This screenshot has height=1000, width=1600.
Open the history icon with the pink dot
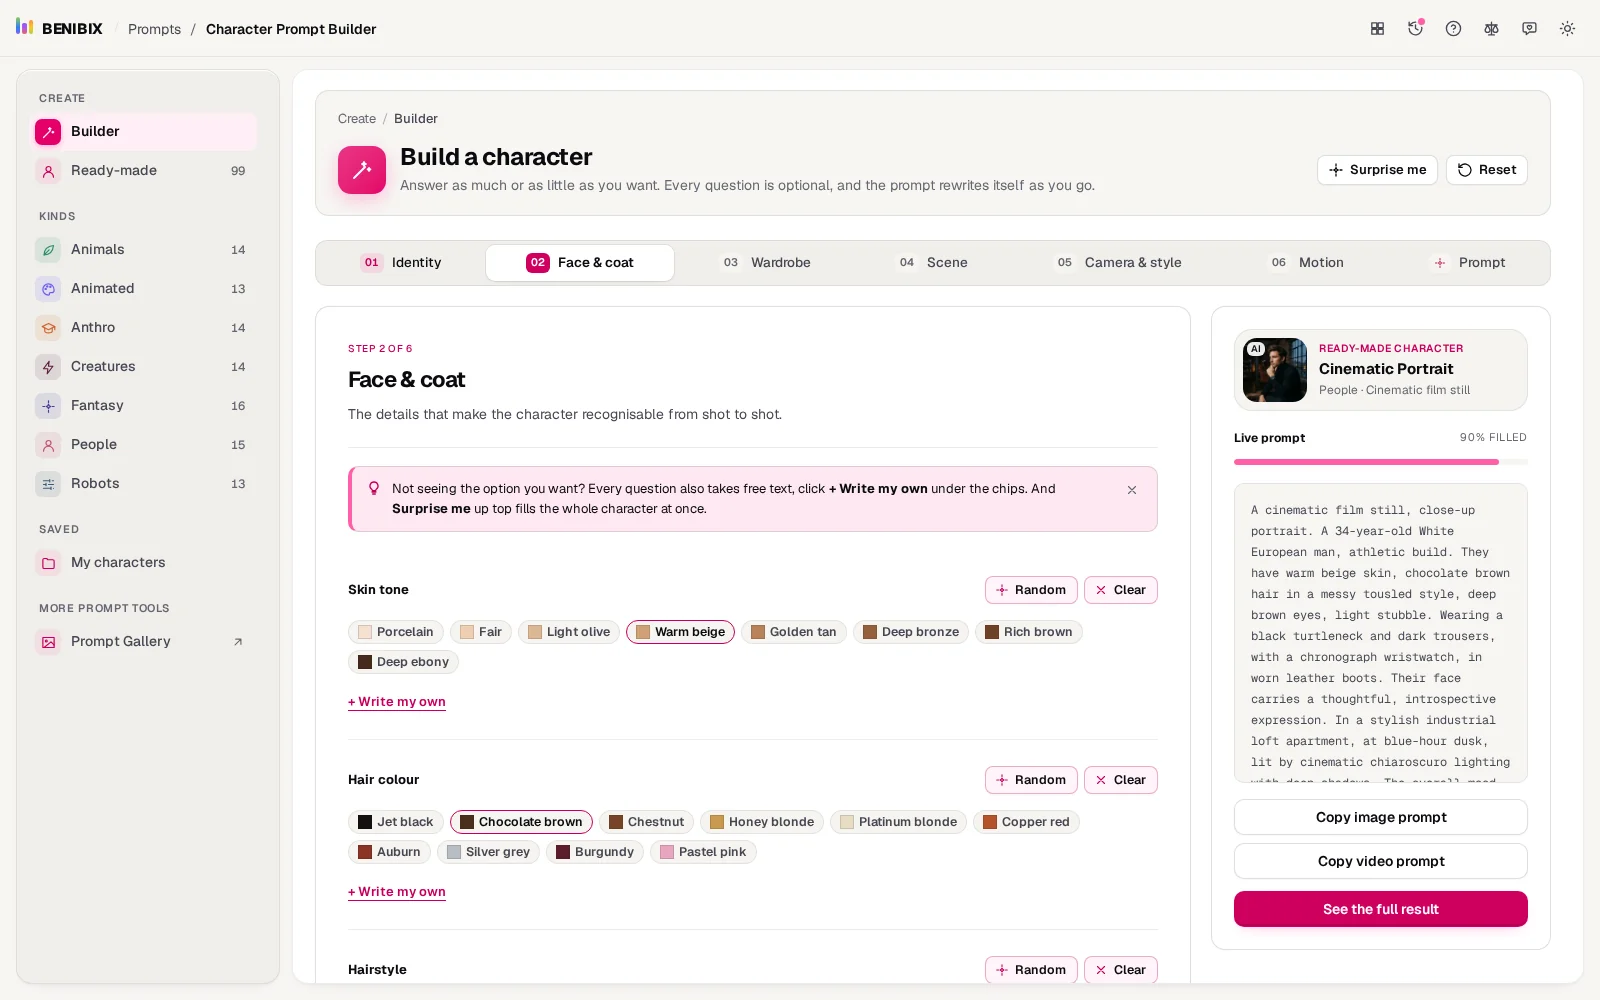(1415, 29)
